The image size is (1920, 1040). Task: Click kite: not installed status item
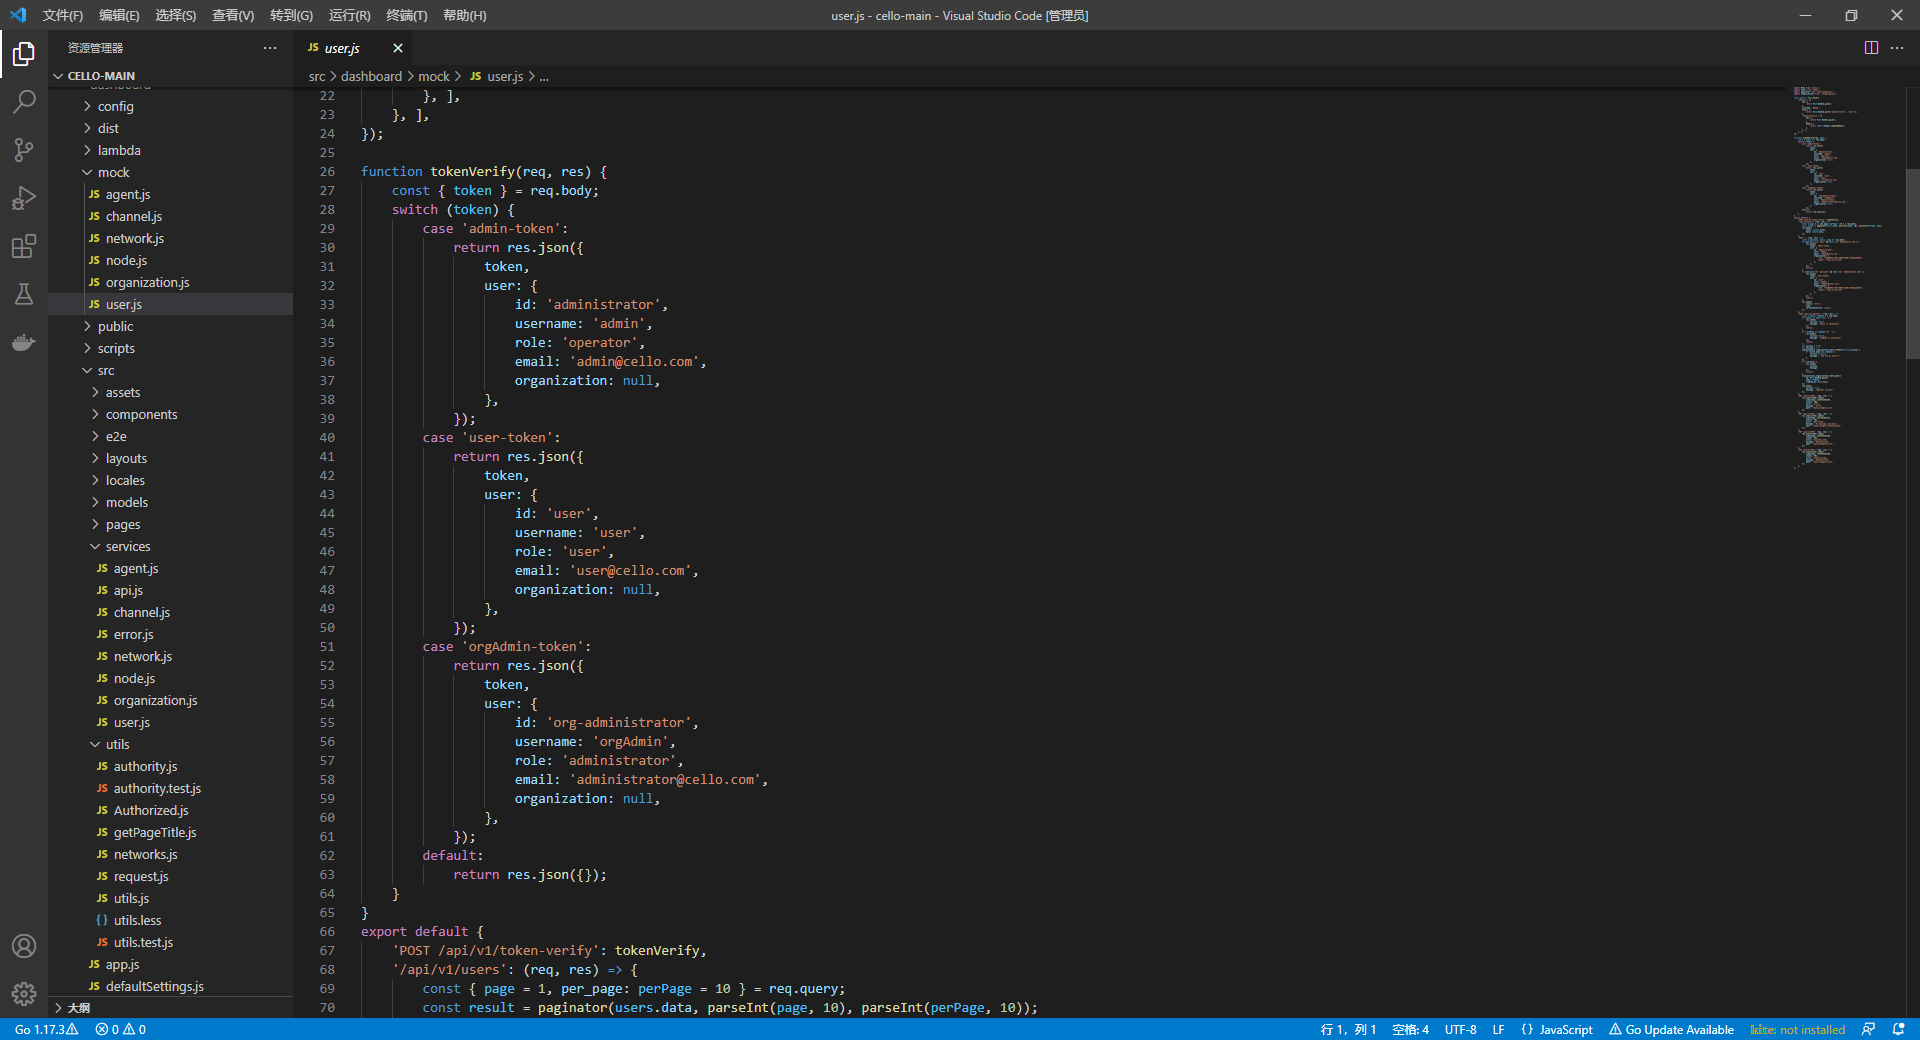(1797, 1029)
